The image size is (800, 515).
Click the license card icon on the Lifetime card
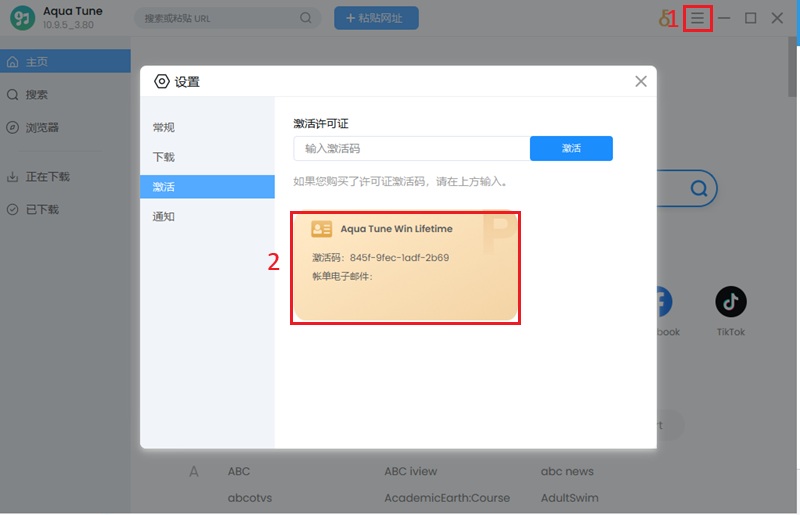(321, 229)
